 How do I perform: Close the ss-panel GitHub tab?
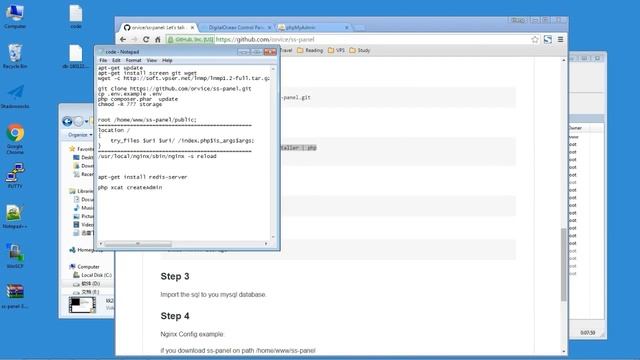pyautogui.click(x=192, y=27)
